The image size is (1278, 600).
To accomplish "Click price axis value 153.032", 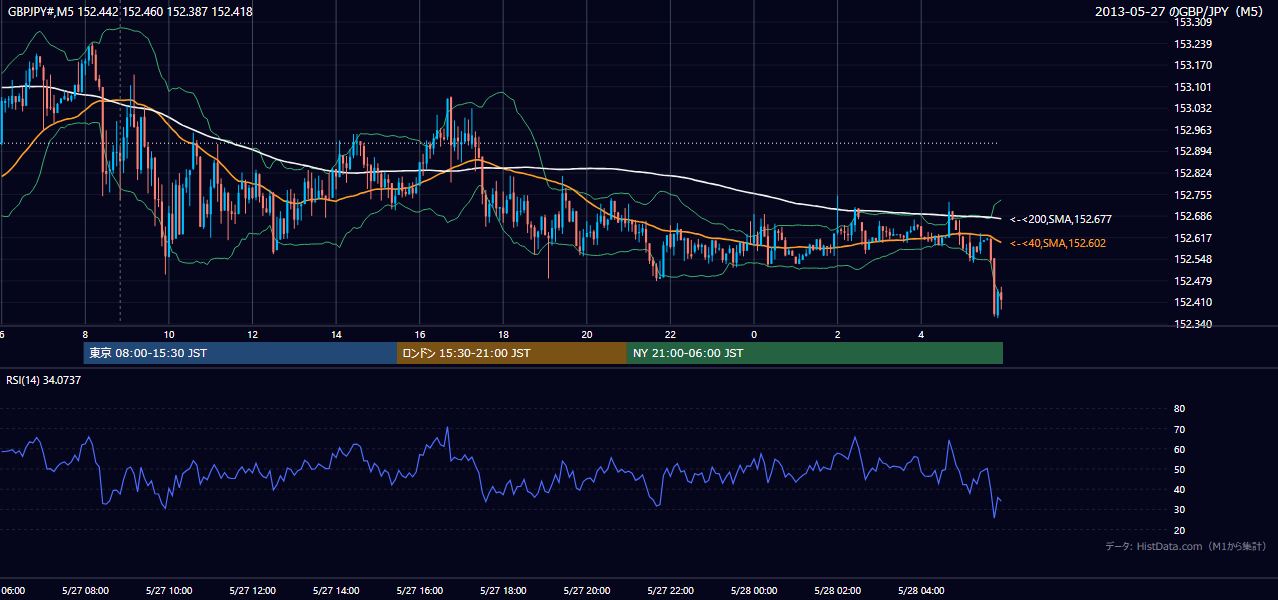I will point(1193,108).
